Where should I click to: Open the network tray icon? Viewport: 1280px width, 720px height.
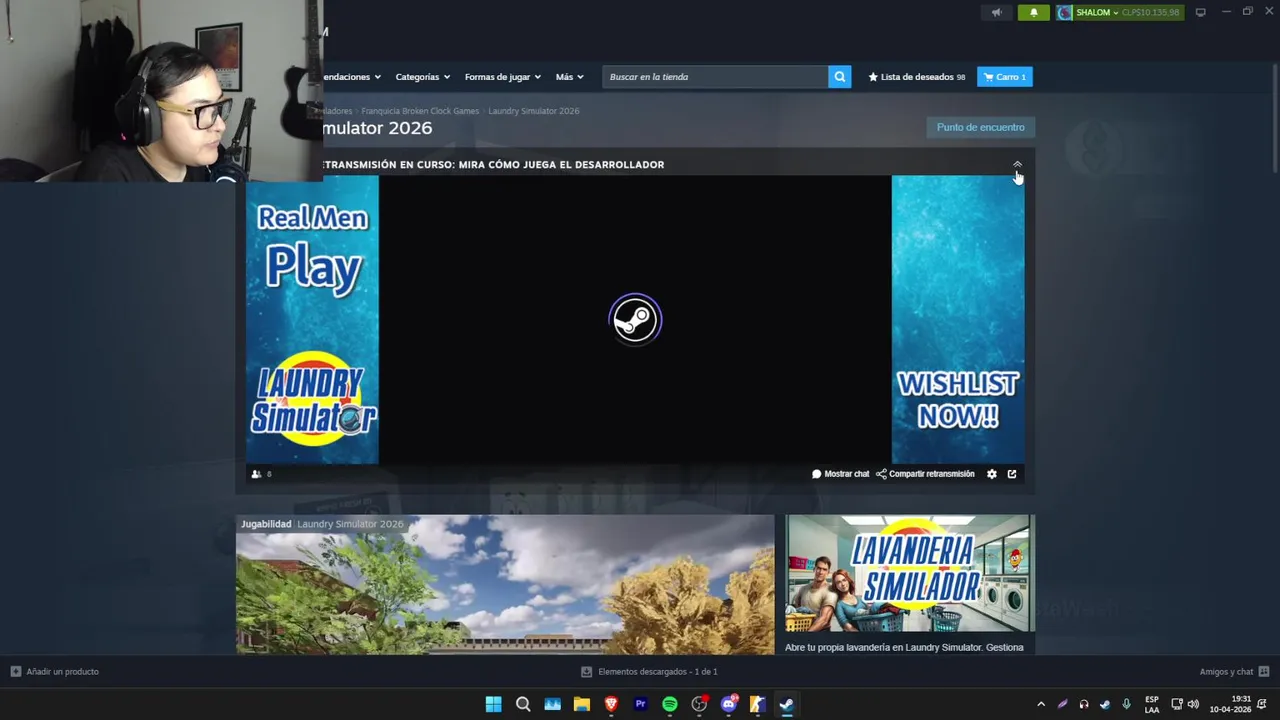pos(1177,704)
